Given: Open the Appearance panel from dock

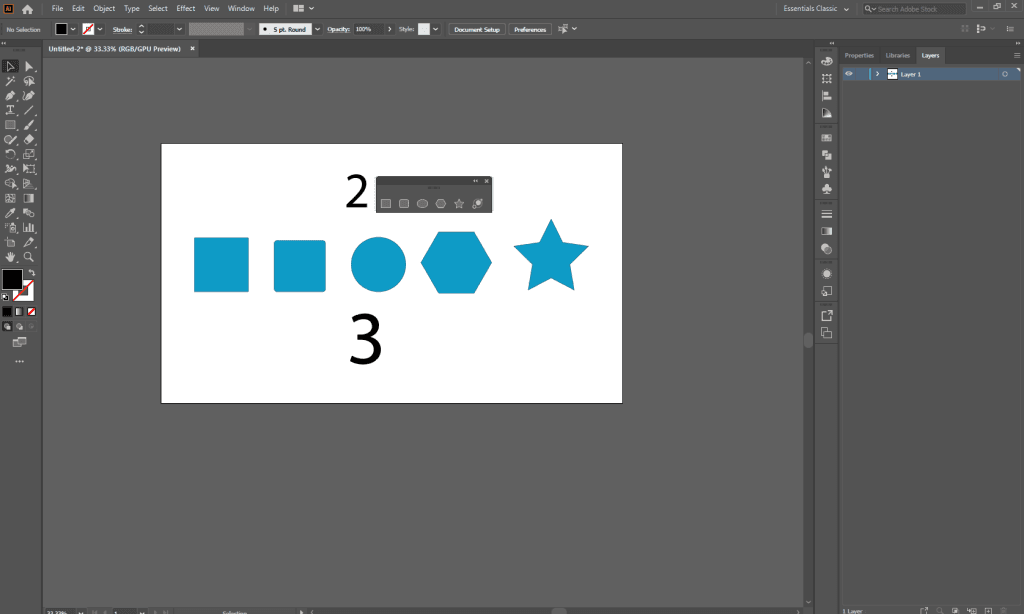Looking at the screenshot, I should pyautogui.click(x=827, y=274).
